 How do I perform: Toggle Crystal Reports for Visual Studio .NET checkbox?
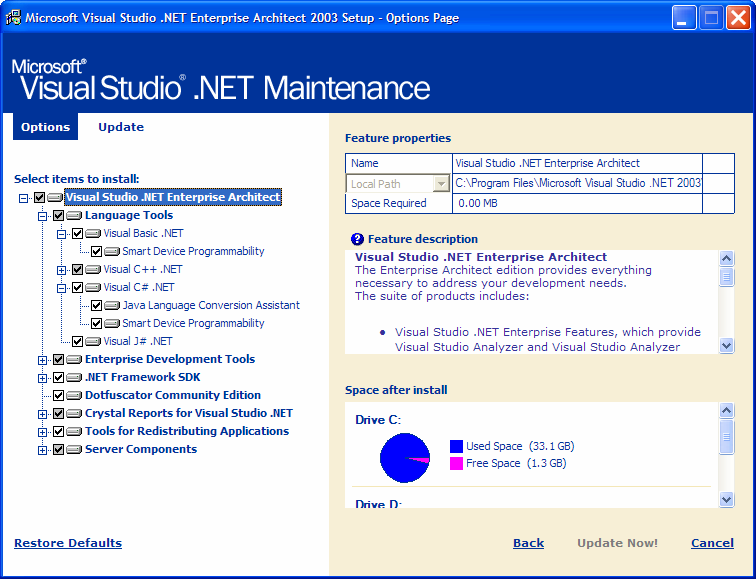click(58, 413)
